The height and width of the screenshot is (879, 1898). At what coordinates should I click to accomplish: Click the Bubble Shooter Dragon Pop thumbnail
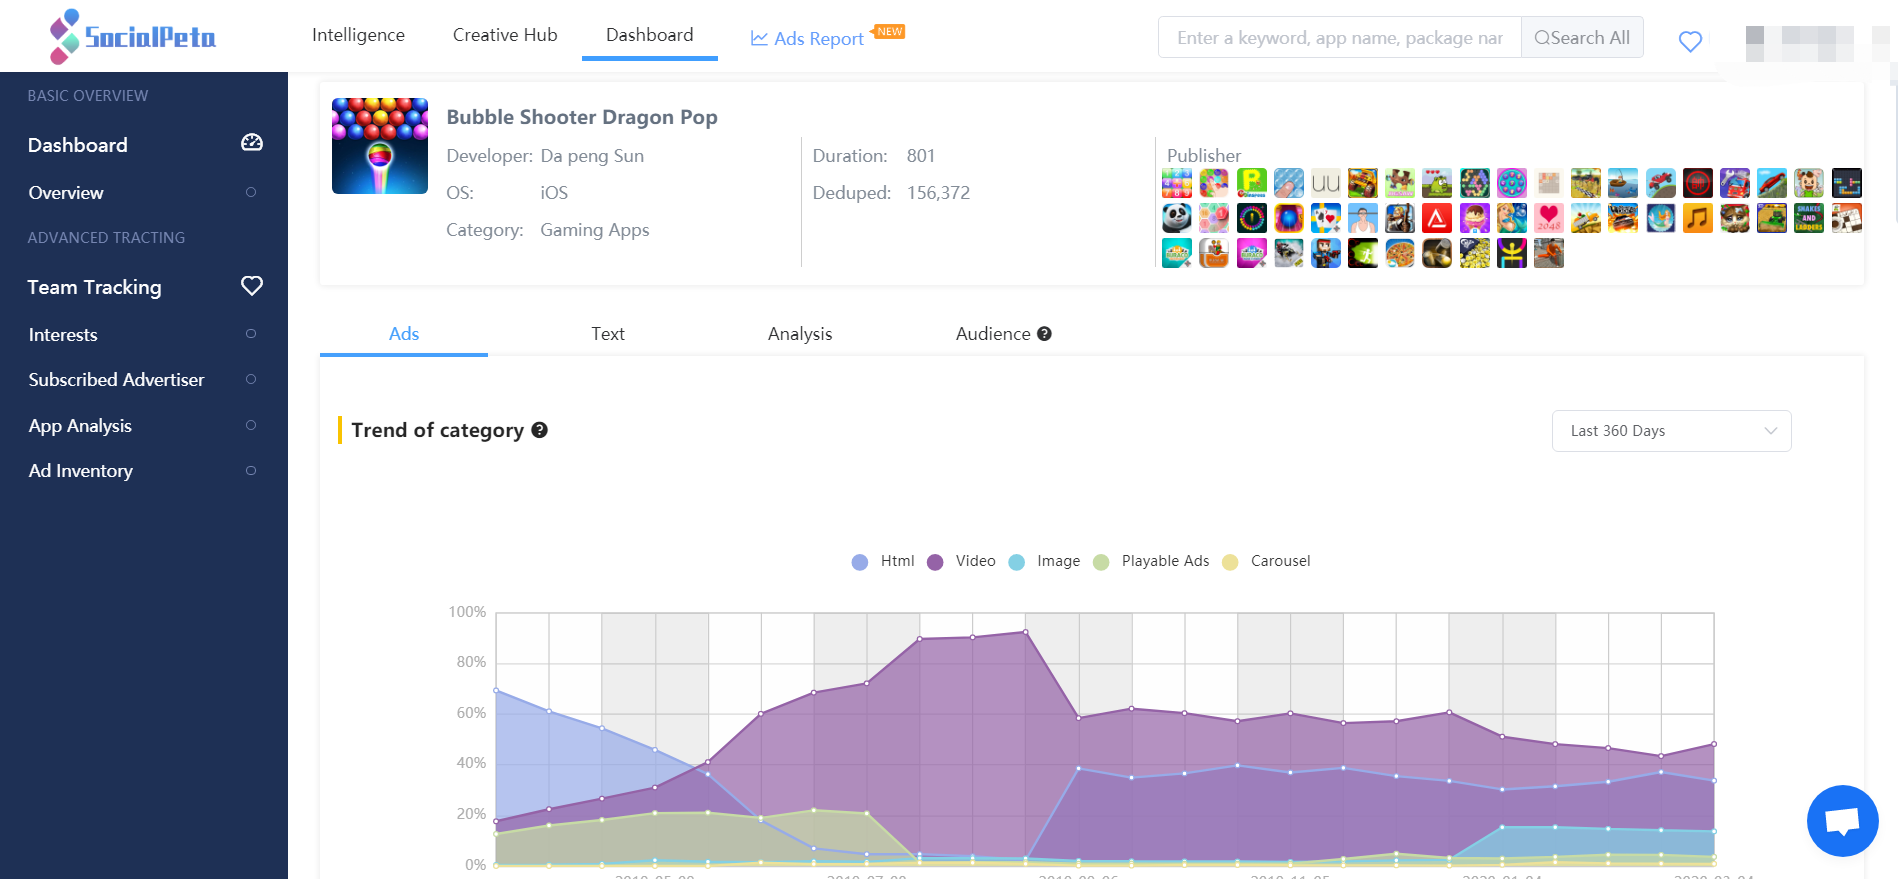click(380, 146)
